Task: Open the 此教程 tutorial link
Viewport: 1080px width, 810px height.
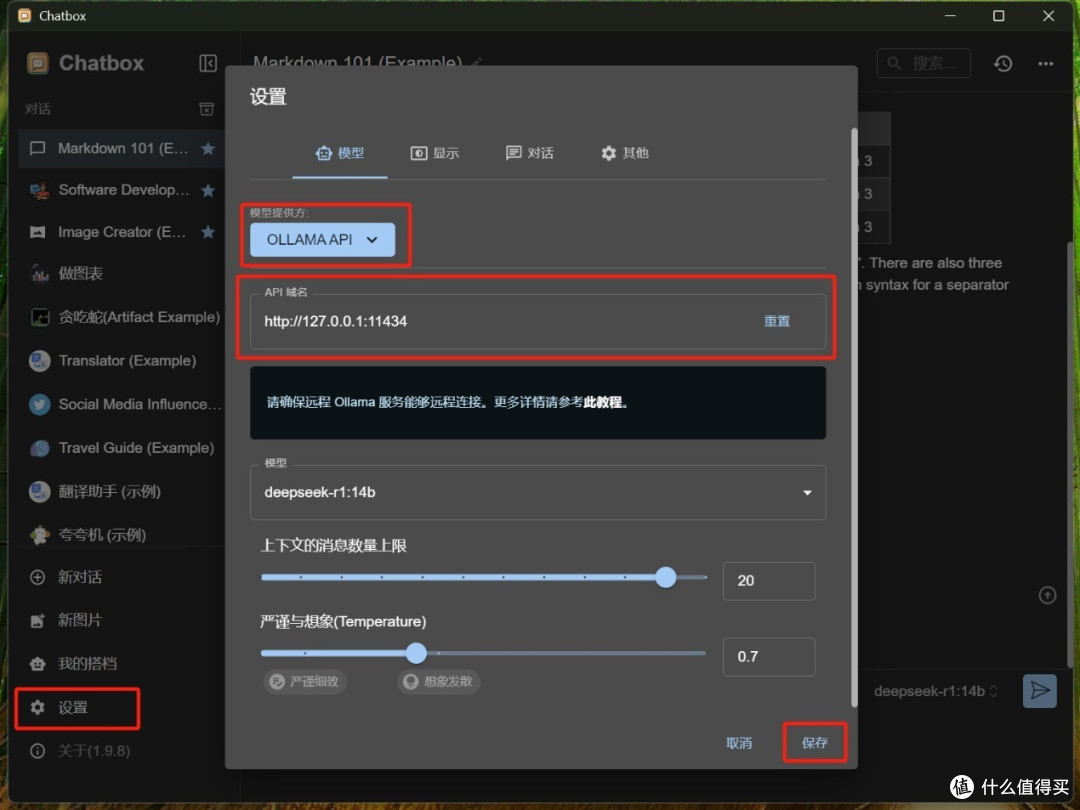Action: point(603,402)
